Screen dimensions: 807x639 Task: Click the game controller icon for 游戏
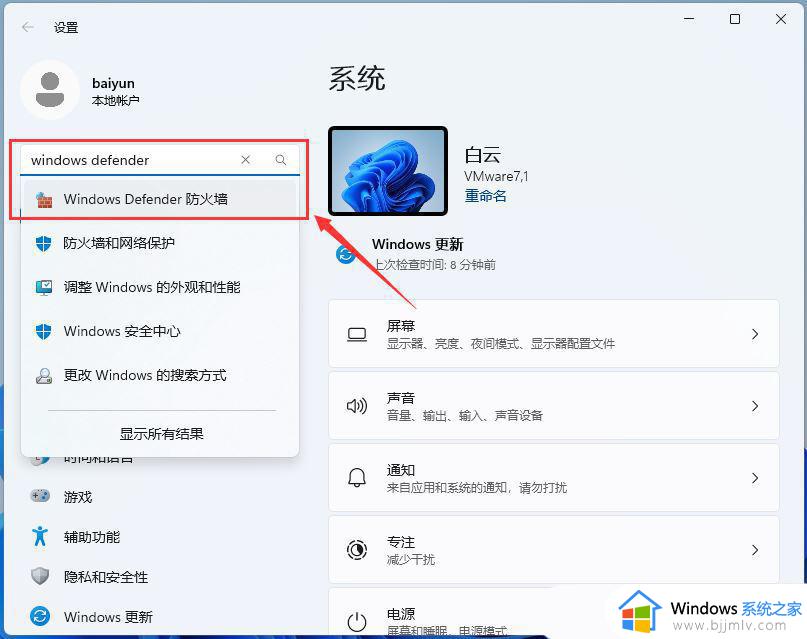click(x=40, y=496)
